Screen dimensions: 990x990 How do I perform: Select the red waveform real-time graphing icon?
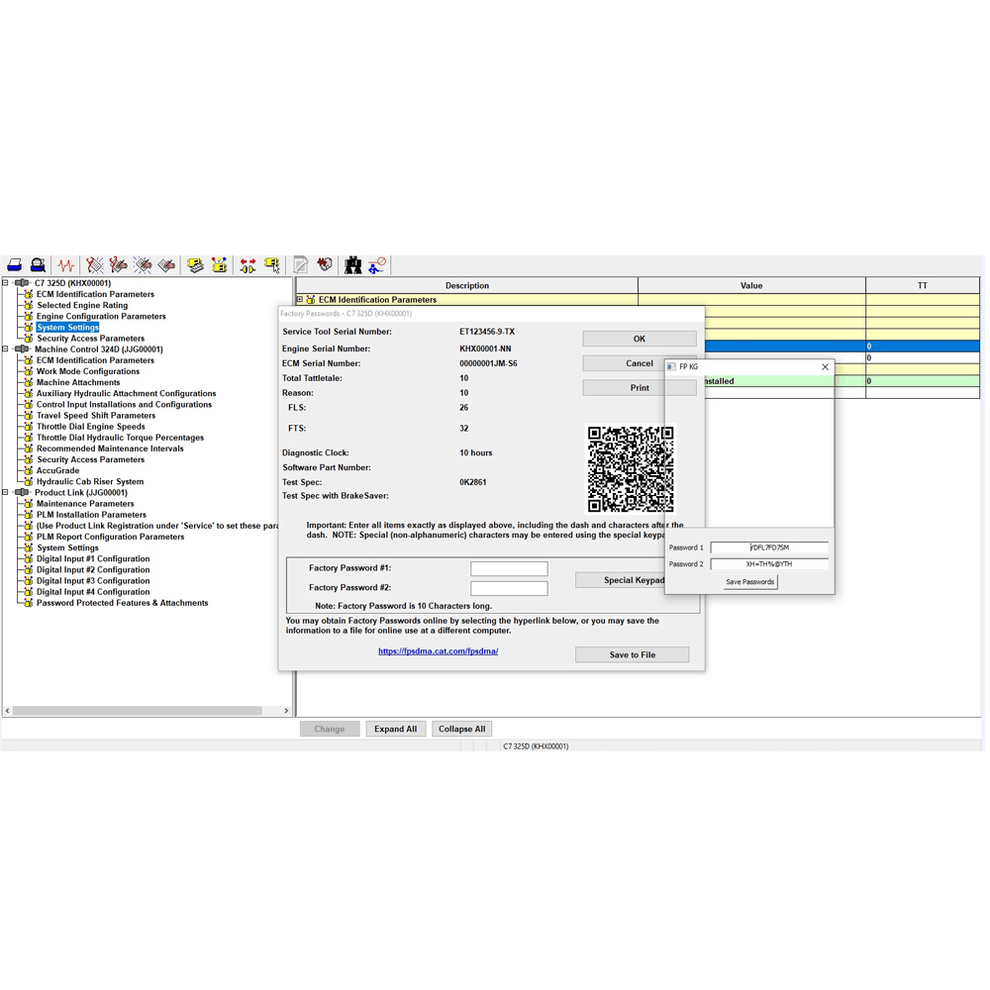pyautogui.click(x=64, y=264)
